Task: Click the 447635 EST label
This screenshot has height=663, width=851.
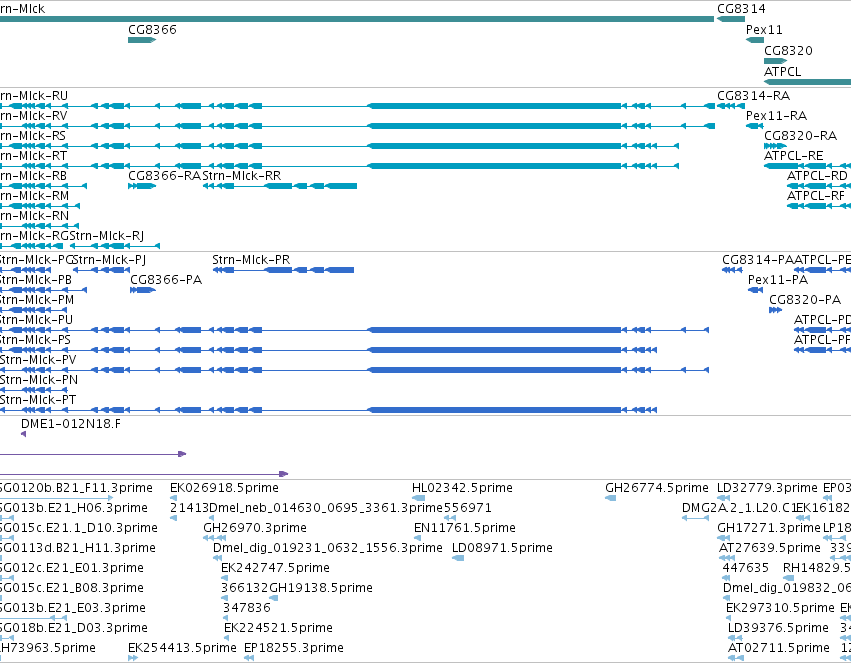Action: [x=746, y=568]
